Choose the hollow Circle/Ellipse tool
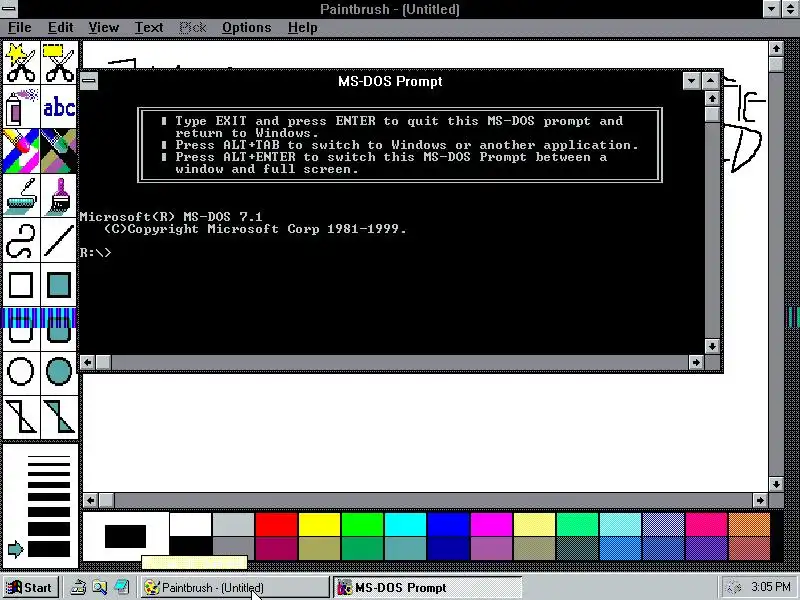This screenshot has height=600, width=800. [21, 371]
